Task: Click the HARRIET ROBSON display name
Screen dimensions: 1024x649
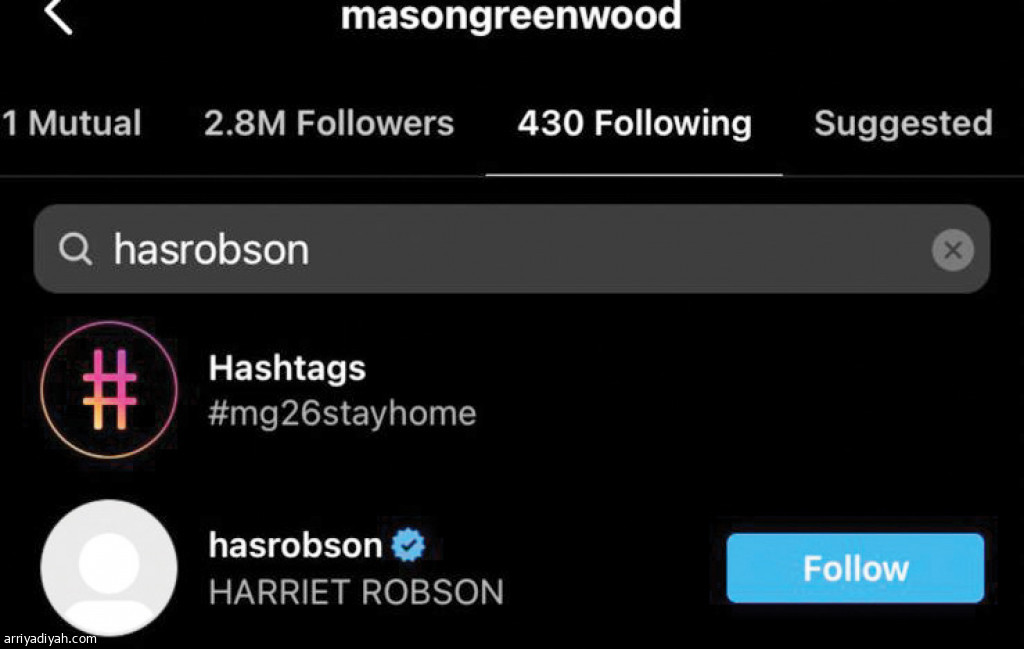Action: coord(356,592)
